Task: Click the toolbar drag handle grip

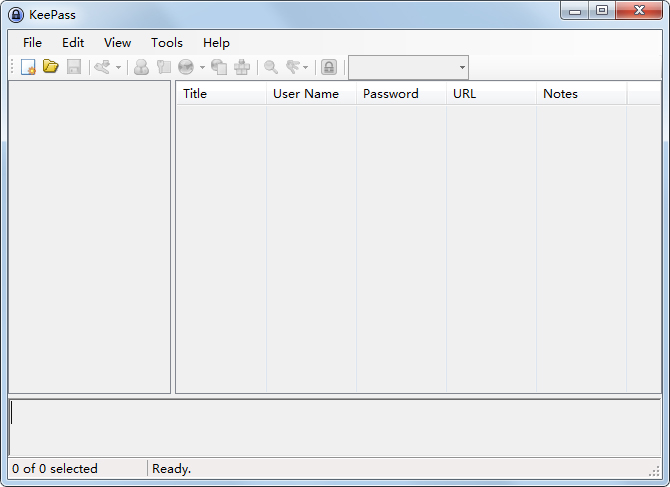Action: pyautogui.click(x=12, y=67)
